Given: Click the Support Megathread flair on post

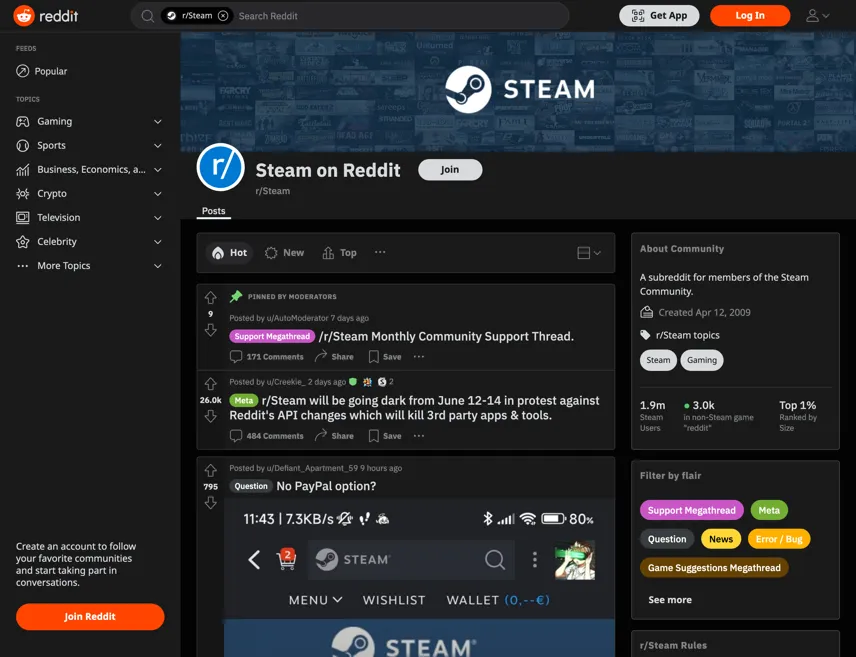Looking at the screenshot, I should [272, 336].
